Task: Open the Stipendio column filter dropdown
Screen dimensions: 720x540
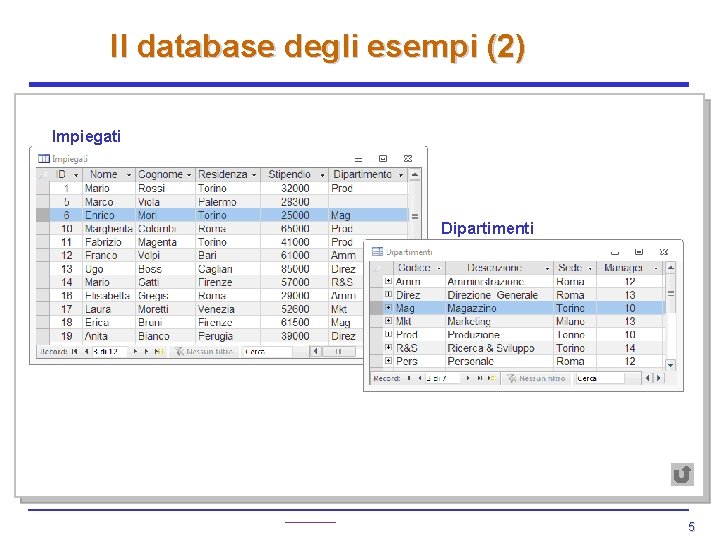Action: pyautogui.click(x=322, y=175)
